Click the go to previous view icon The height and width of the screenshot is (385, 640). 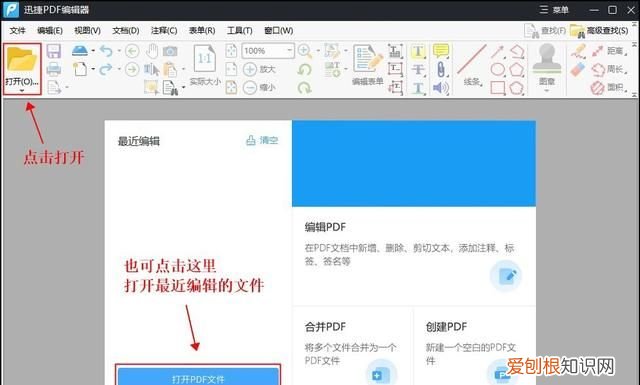131,51
